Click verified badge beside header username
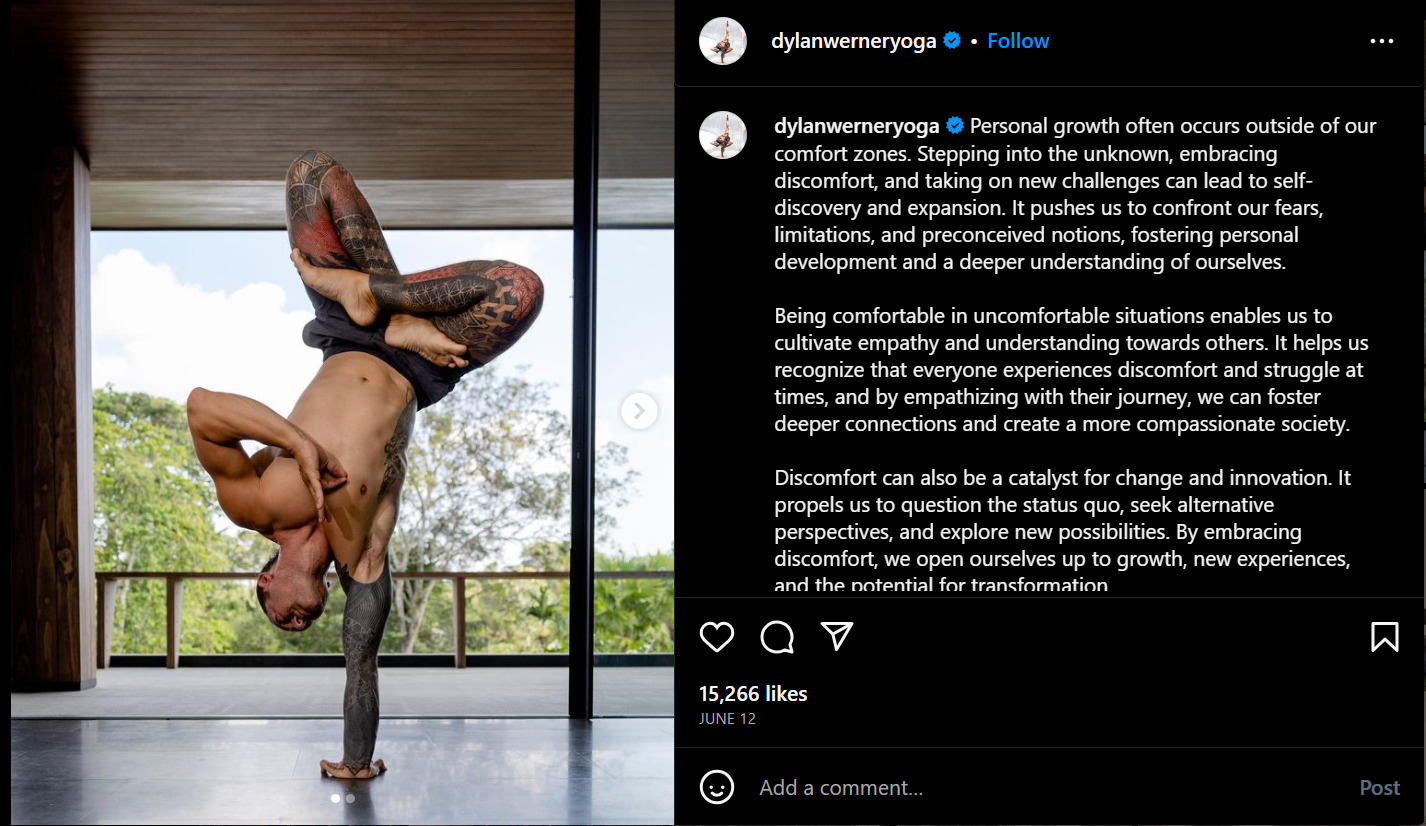This screenshot has height=826, width=1426. tap(952, 41)
